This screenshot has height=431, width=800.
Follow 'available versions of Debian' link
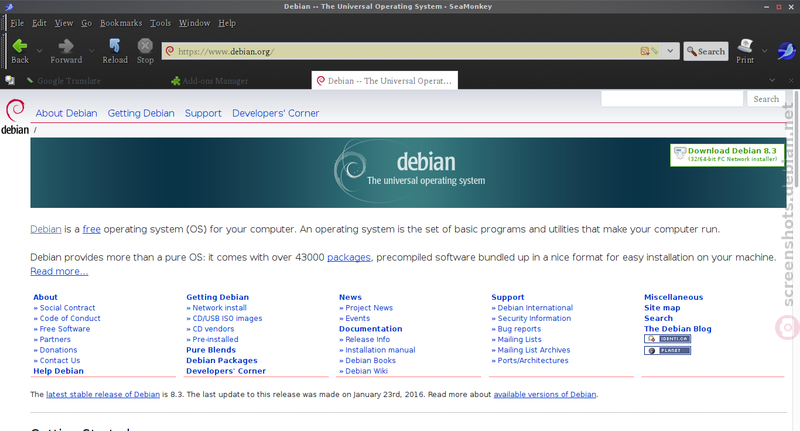[545, 395]
